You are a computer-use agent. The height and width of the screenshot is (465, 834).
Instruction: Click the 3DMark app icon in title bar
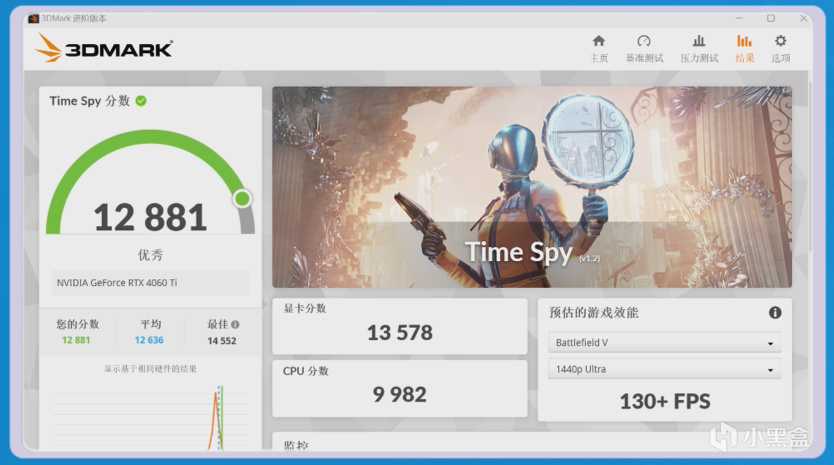pos(34,19)
